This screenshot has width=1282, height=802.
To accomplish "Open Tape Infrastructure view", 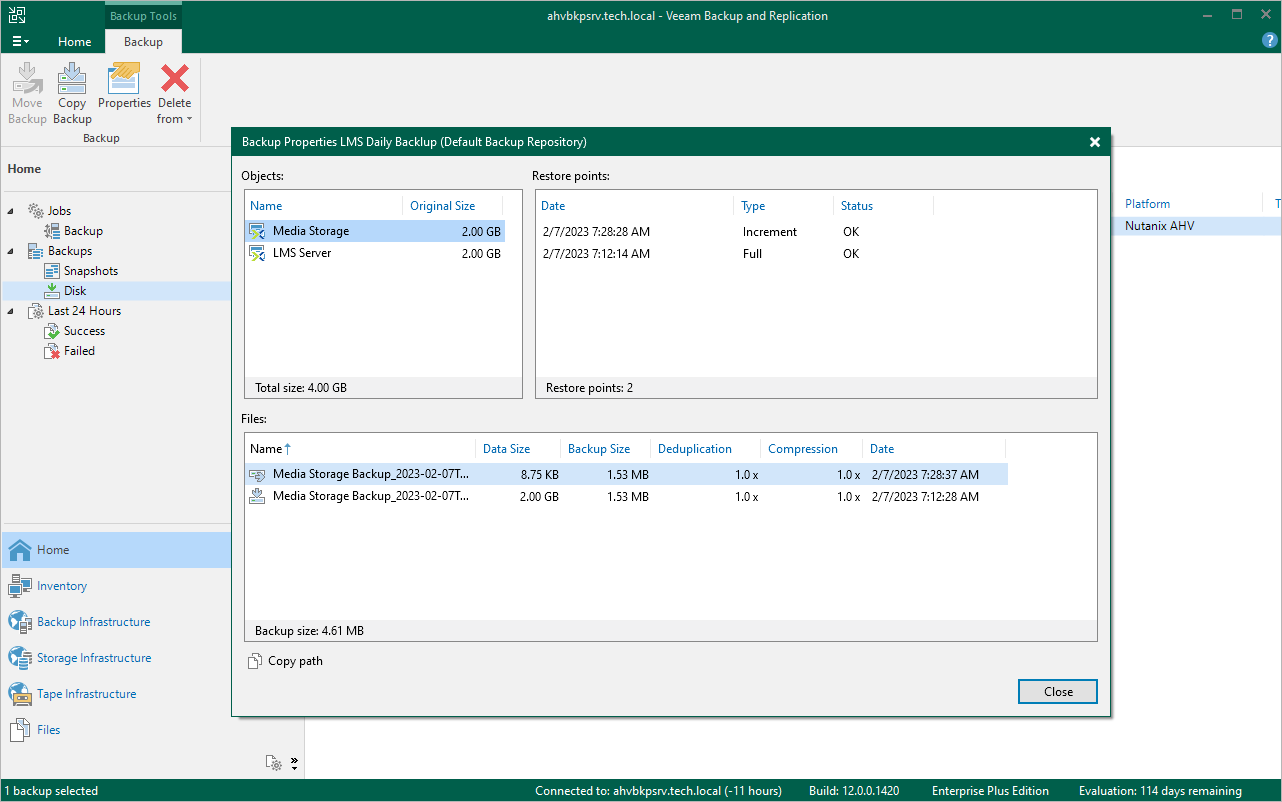I will [86, 694].
